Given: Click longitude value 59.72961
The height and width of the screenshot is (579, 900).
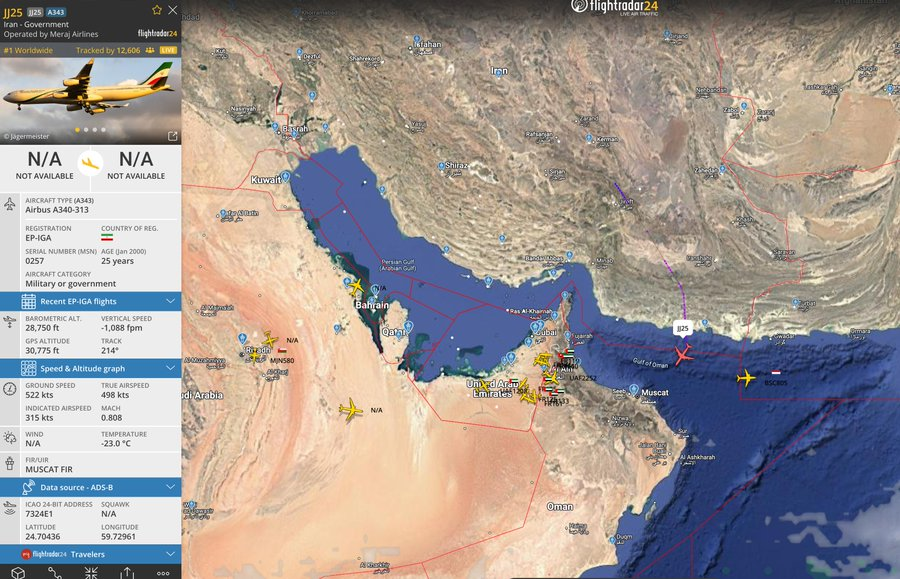Looking at the screenshot, I should (118, 537).
